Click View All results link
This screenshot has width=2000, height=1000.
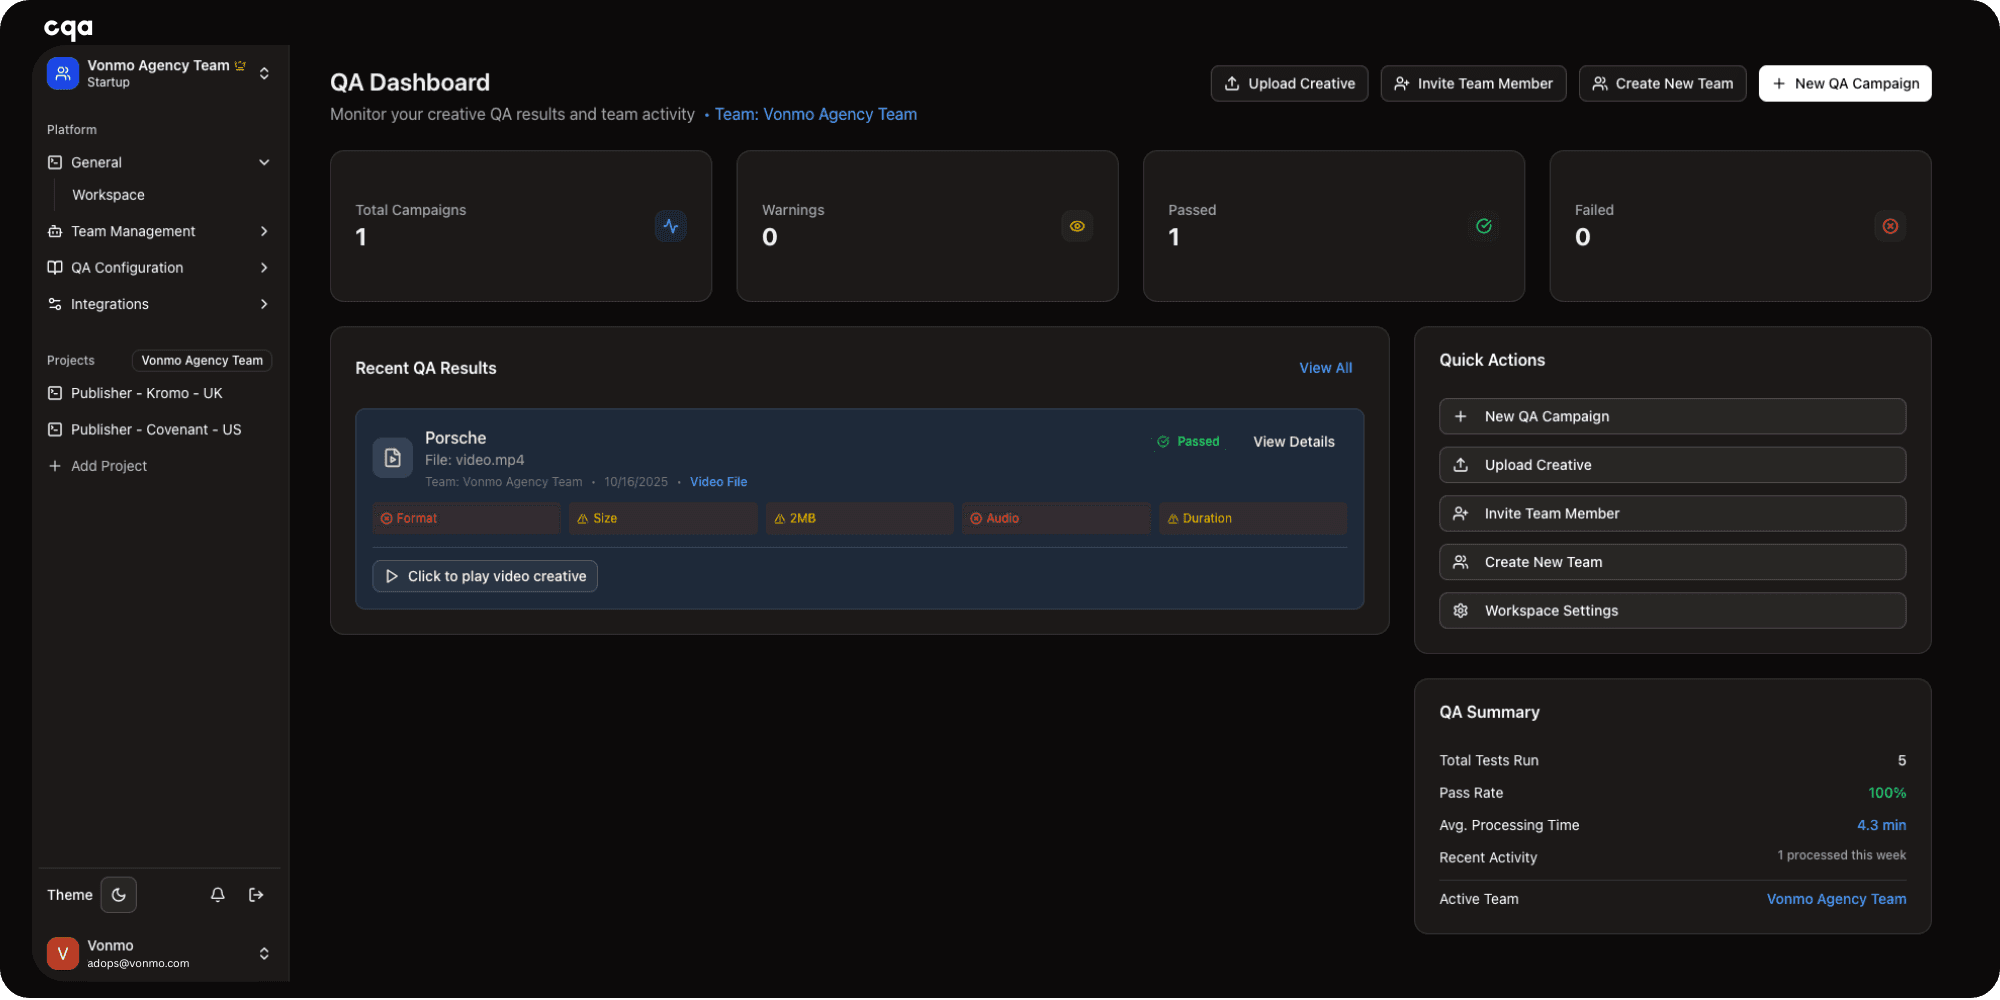[x=1325, y=368]
